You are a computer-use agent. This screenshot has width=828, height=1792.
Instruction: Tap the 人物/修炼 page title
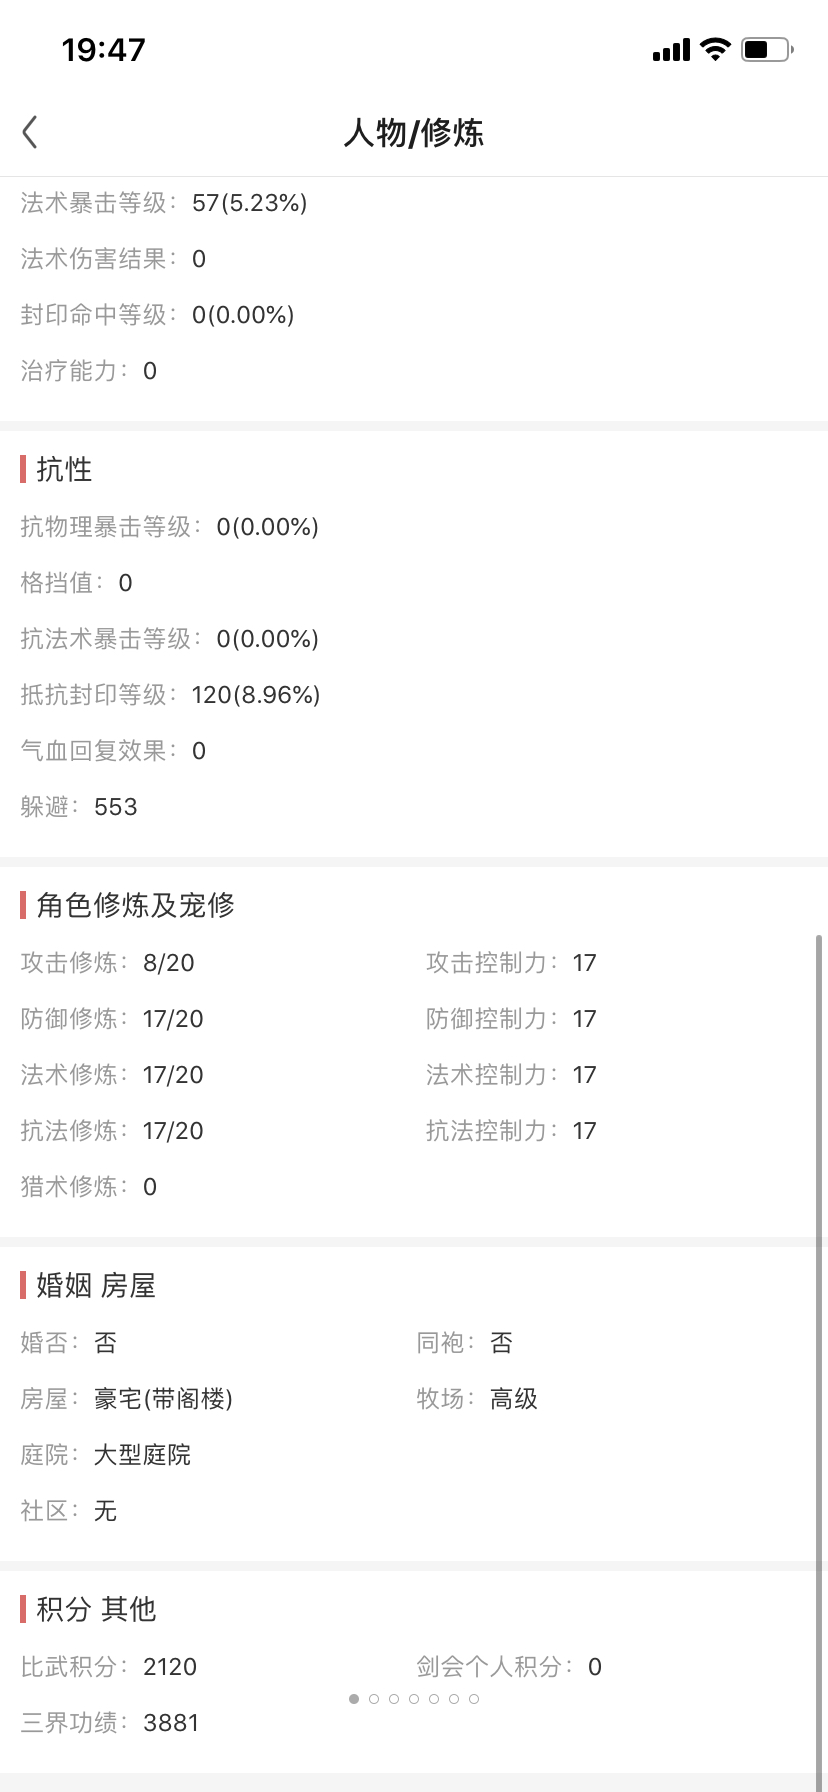414,132
